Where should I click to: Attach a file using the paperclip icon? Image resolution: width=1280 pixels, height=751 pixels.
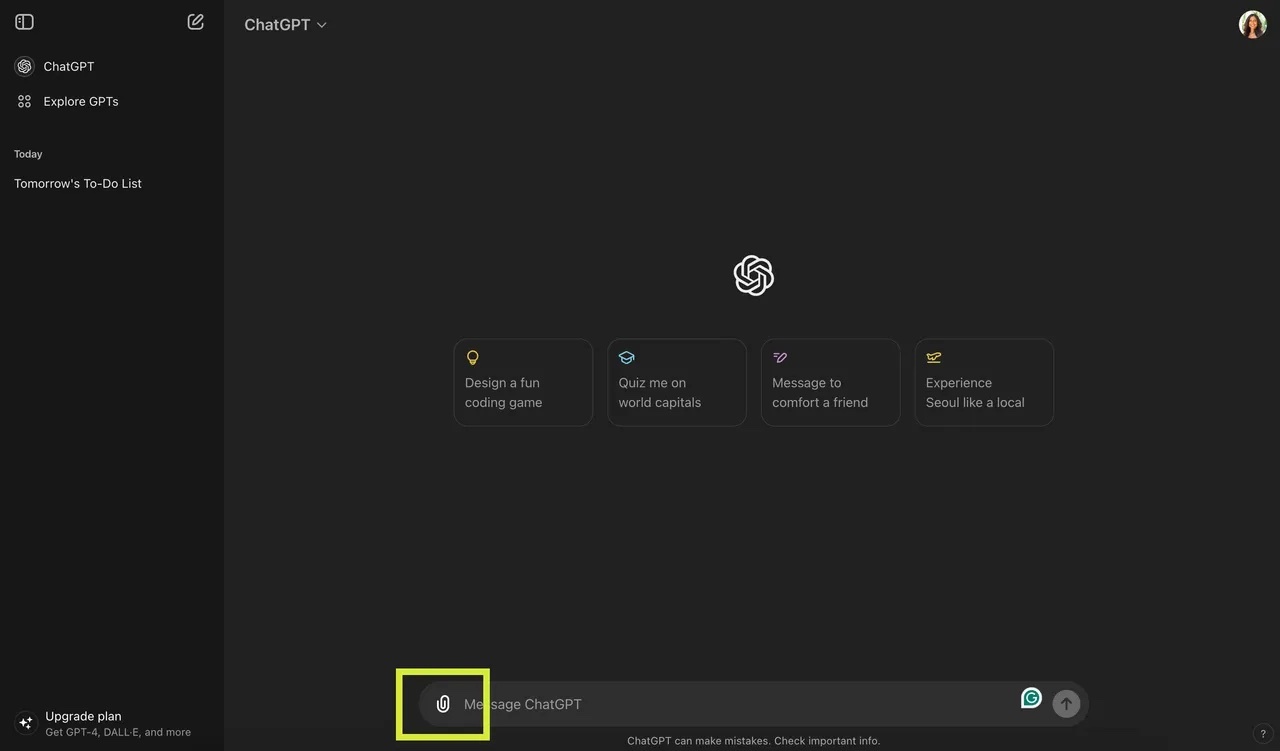tap(443, 704)
